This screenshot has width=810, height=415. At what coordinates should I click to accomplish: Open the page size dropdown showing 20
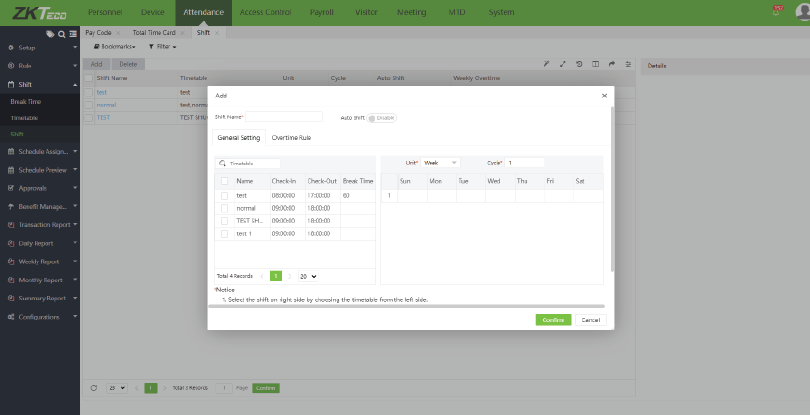pyautogui.click(x=307, y=275)
